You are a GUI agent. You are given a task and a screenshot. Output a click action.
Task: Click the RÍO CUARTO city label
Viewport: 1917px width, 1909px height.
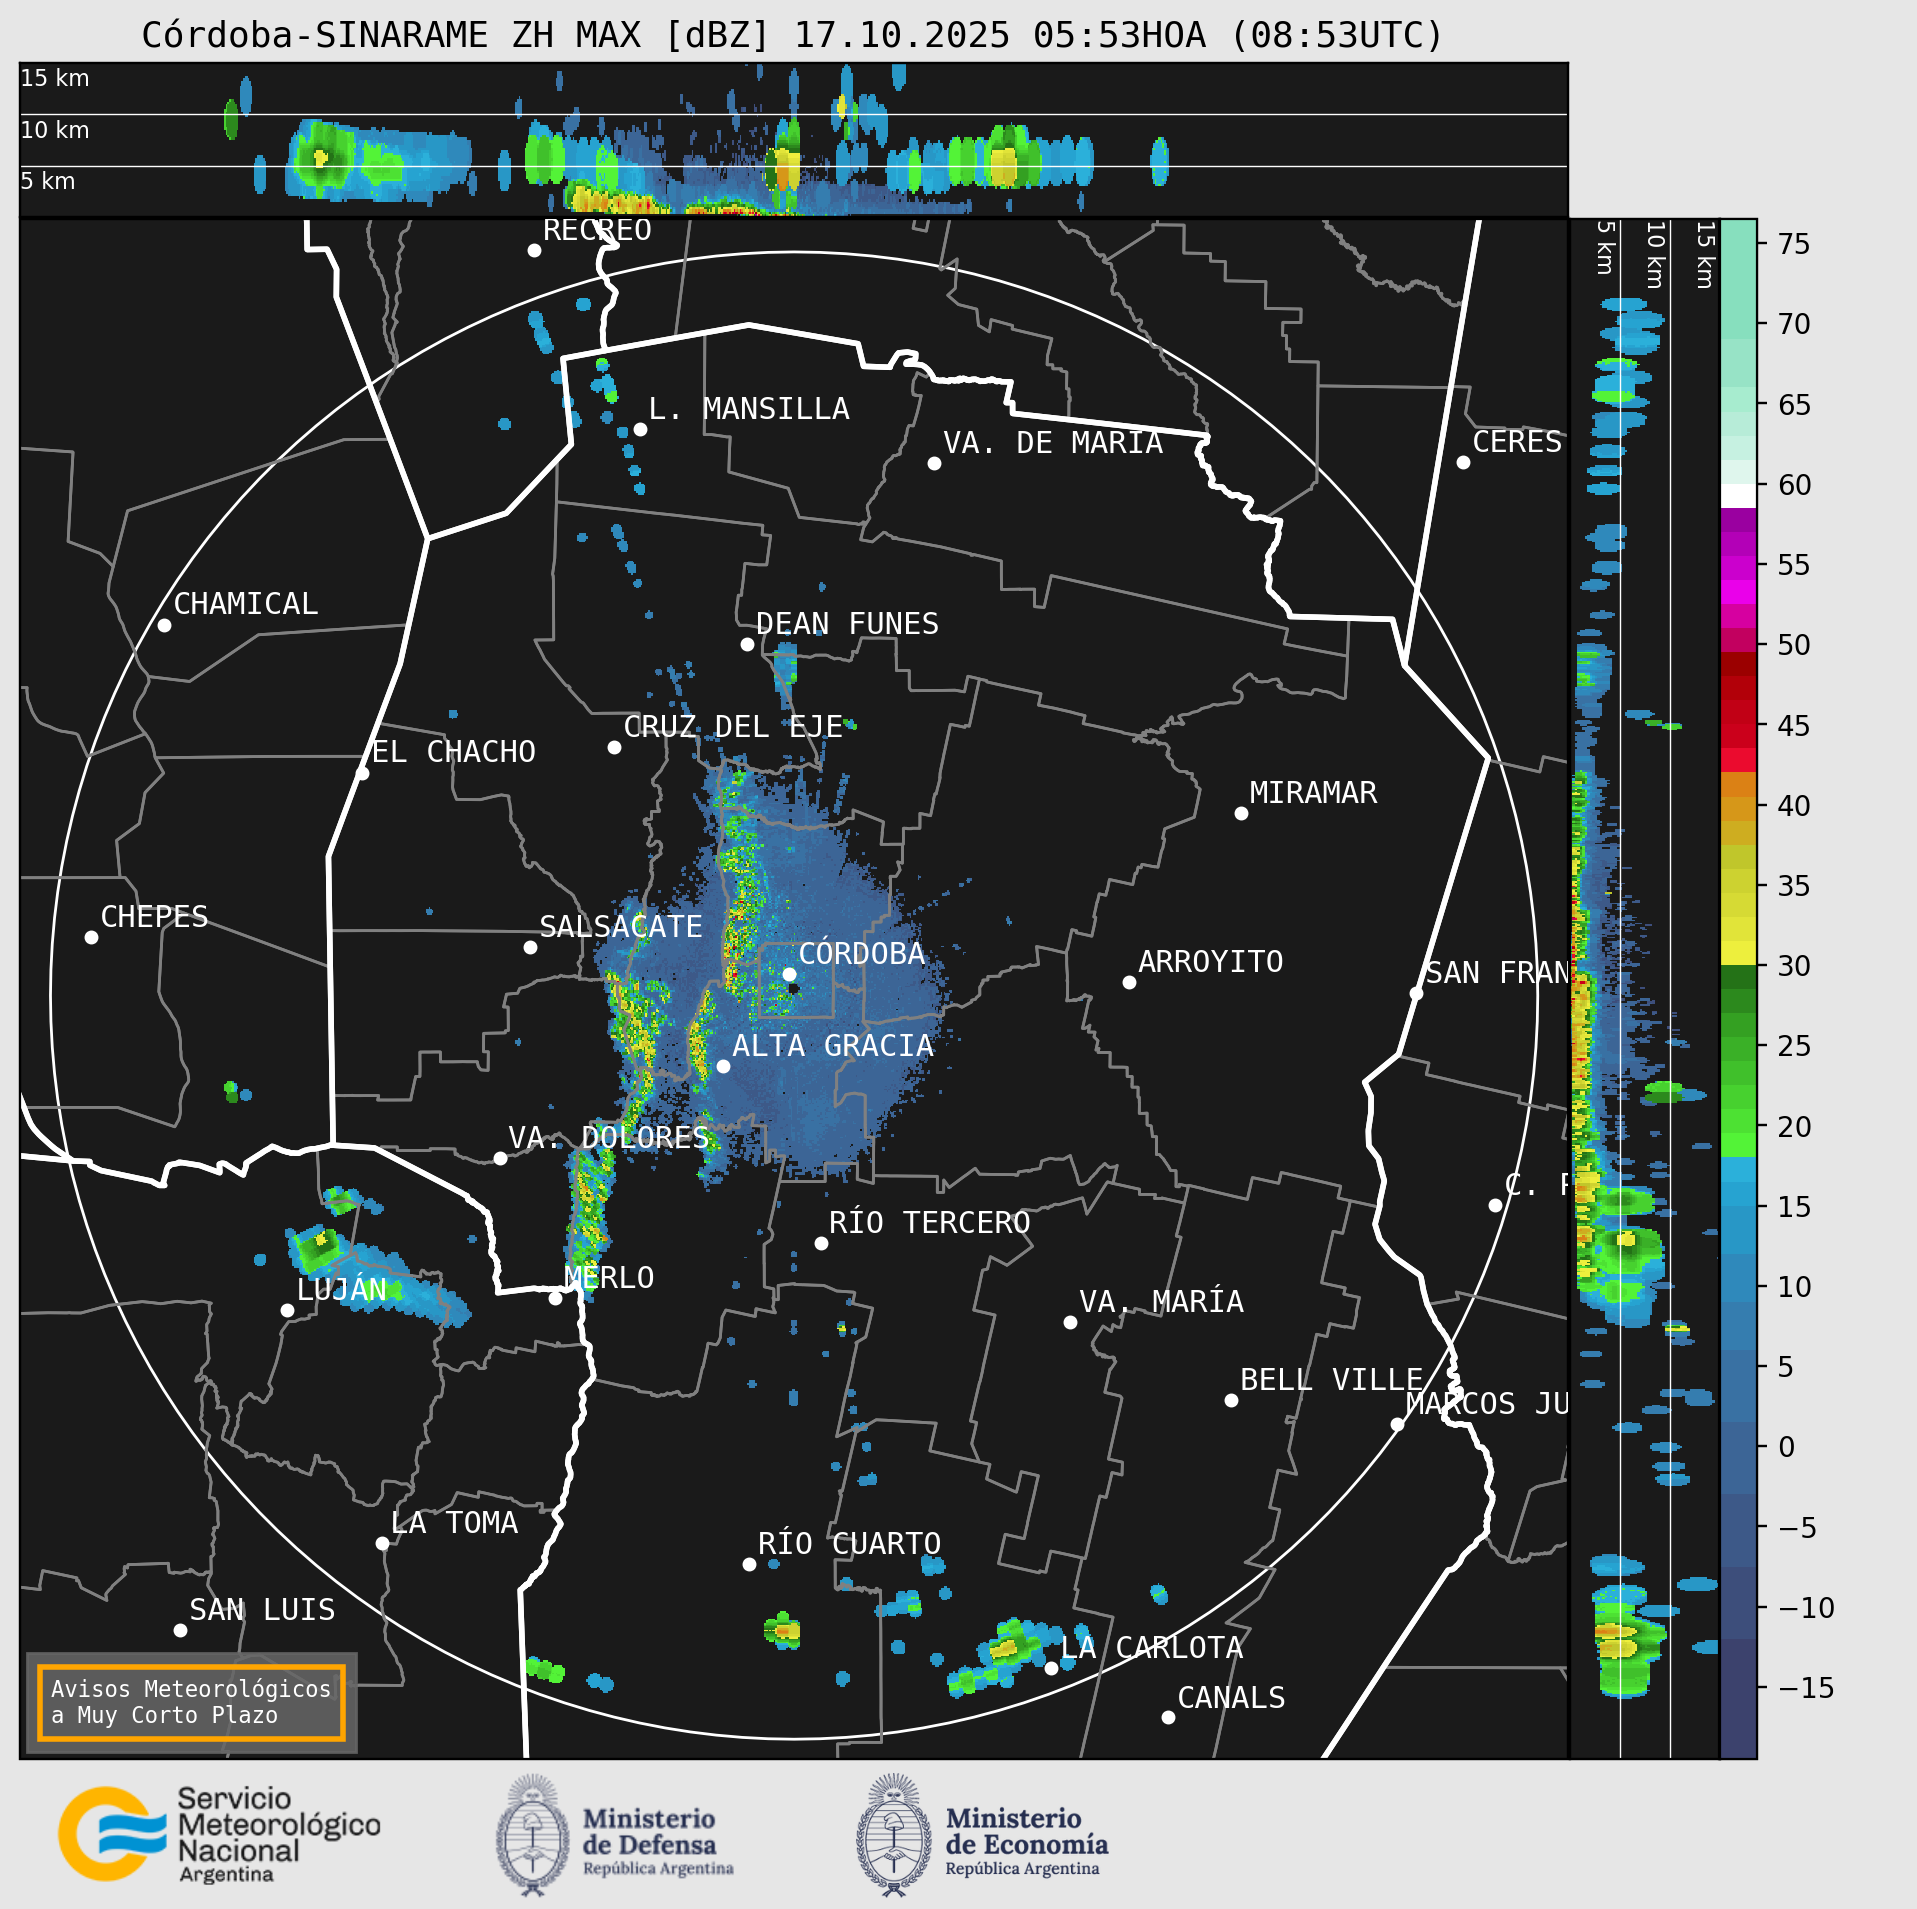[849, 1544]
